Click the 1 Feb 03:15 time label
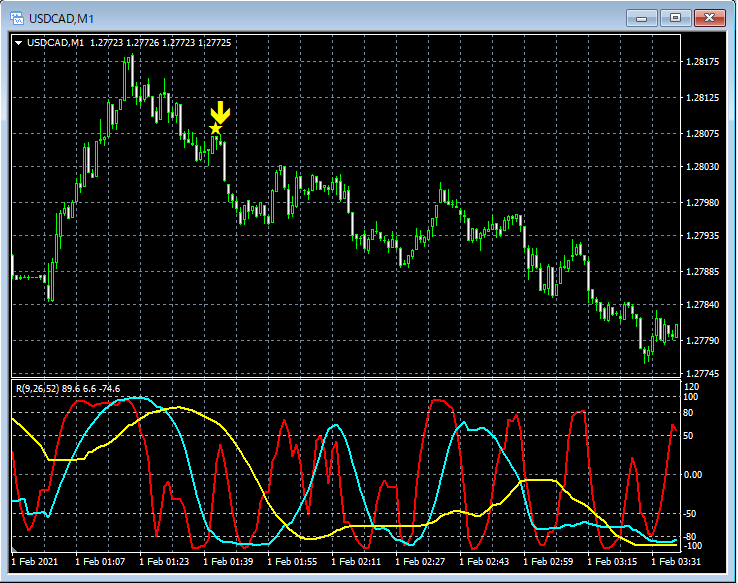This screenshot has width=738, height=583. (x=612, y=561)
